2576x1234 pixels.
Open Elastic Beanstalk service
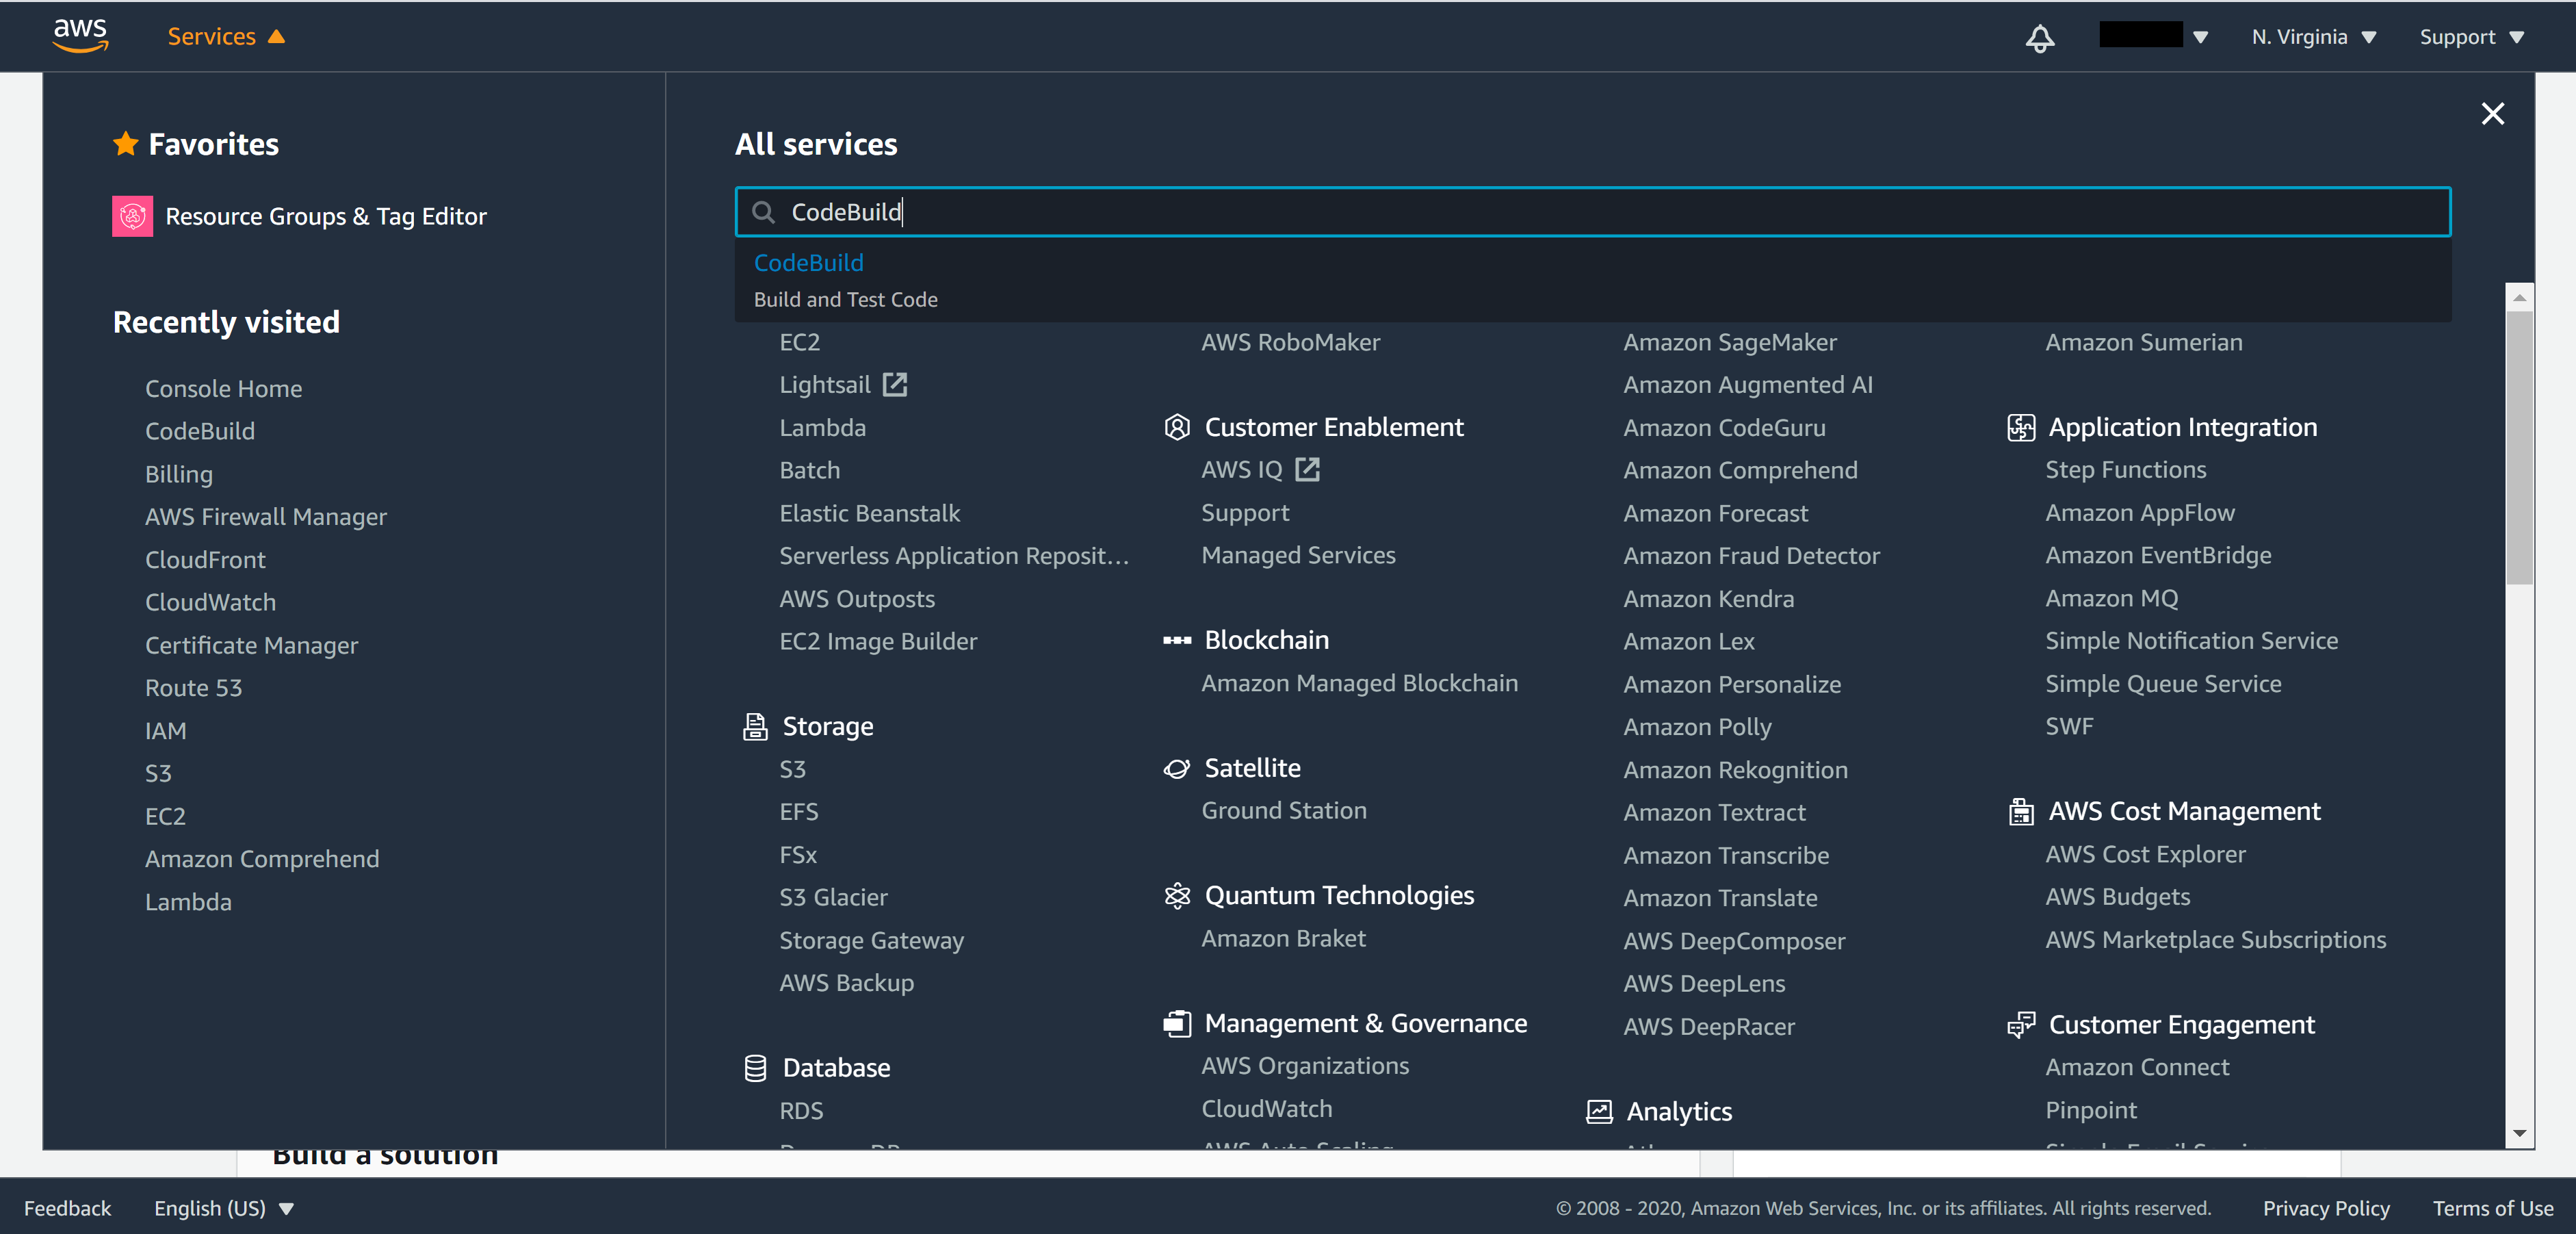tap(869, 513)
